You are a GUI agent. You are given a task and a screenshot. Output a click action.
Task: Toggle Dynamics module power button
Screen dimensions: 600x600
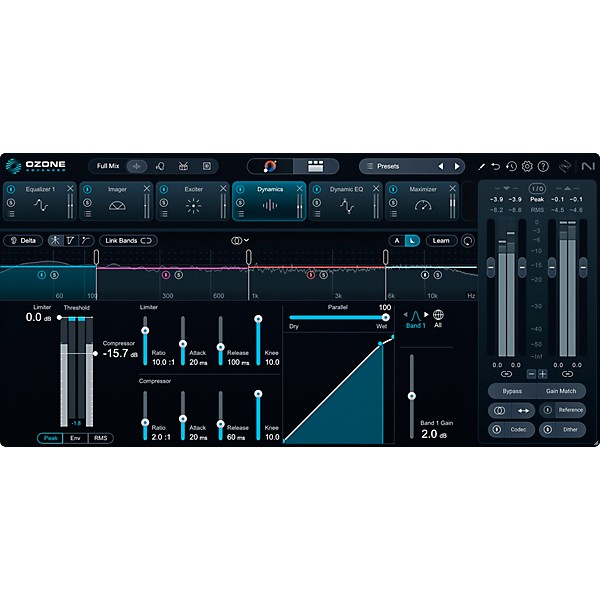point(240,189)
